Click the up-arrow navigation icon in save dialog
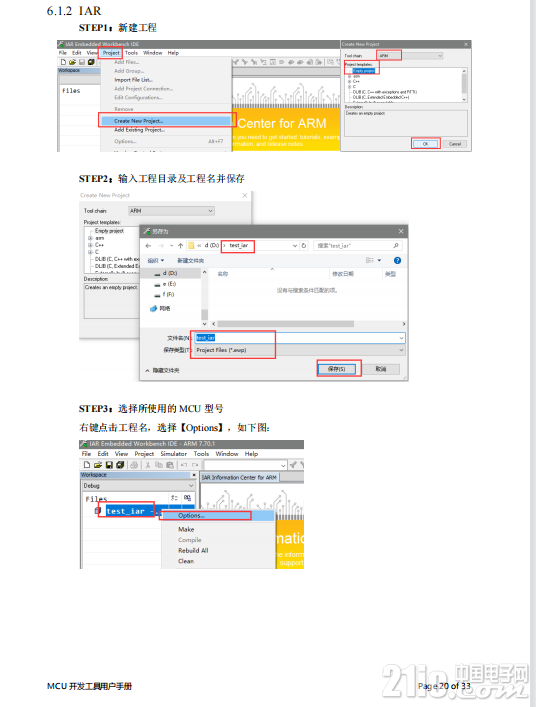This screenshot has width=536, height=707. (x=180, y=246)
